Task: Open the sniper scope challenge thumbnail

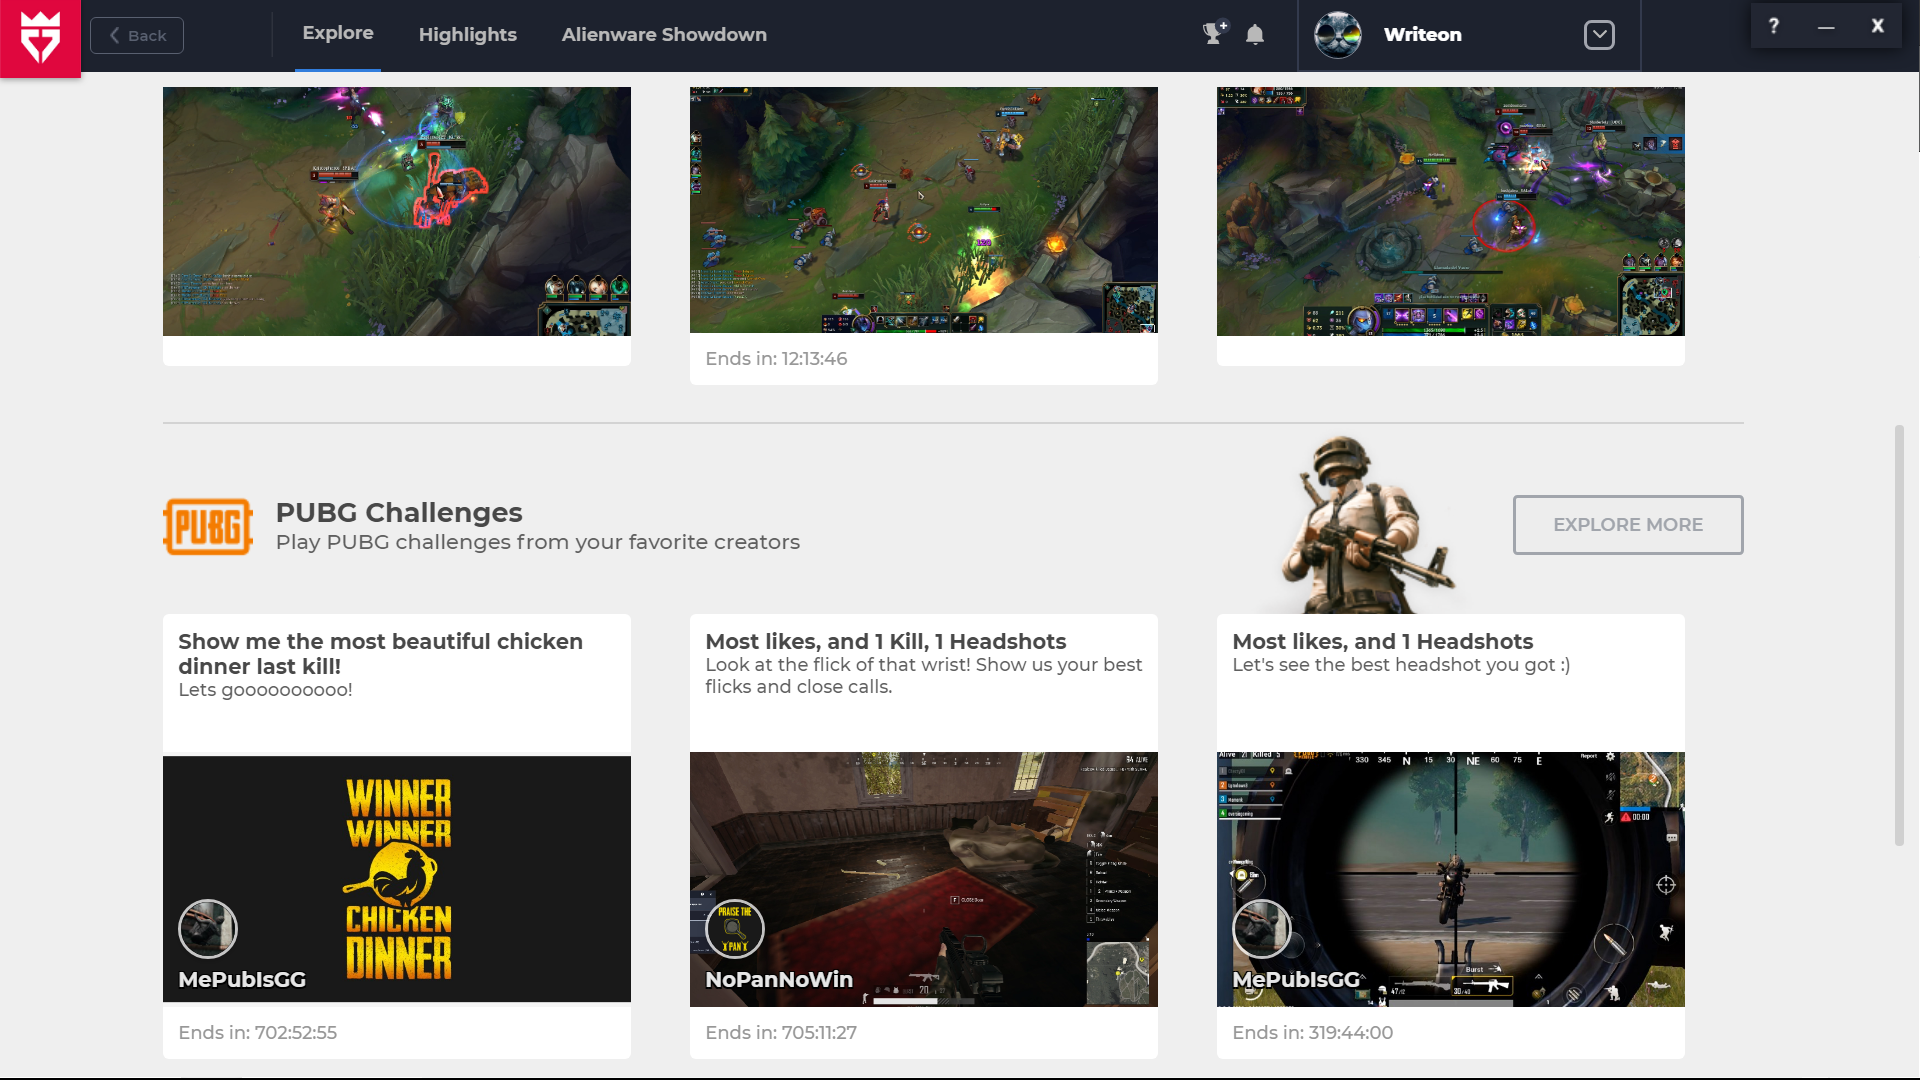Action: tap(1451, 879)
